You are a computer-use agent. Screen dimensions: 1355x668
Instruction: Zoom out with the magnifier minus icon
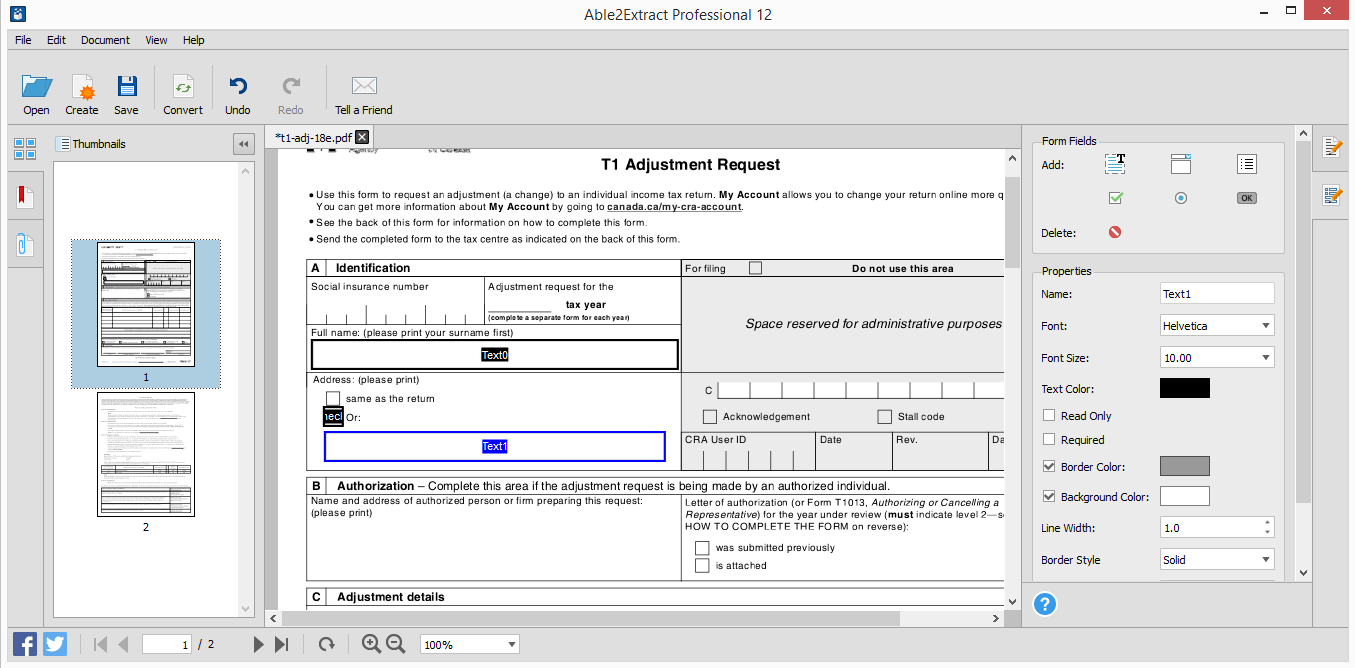395,644
